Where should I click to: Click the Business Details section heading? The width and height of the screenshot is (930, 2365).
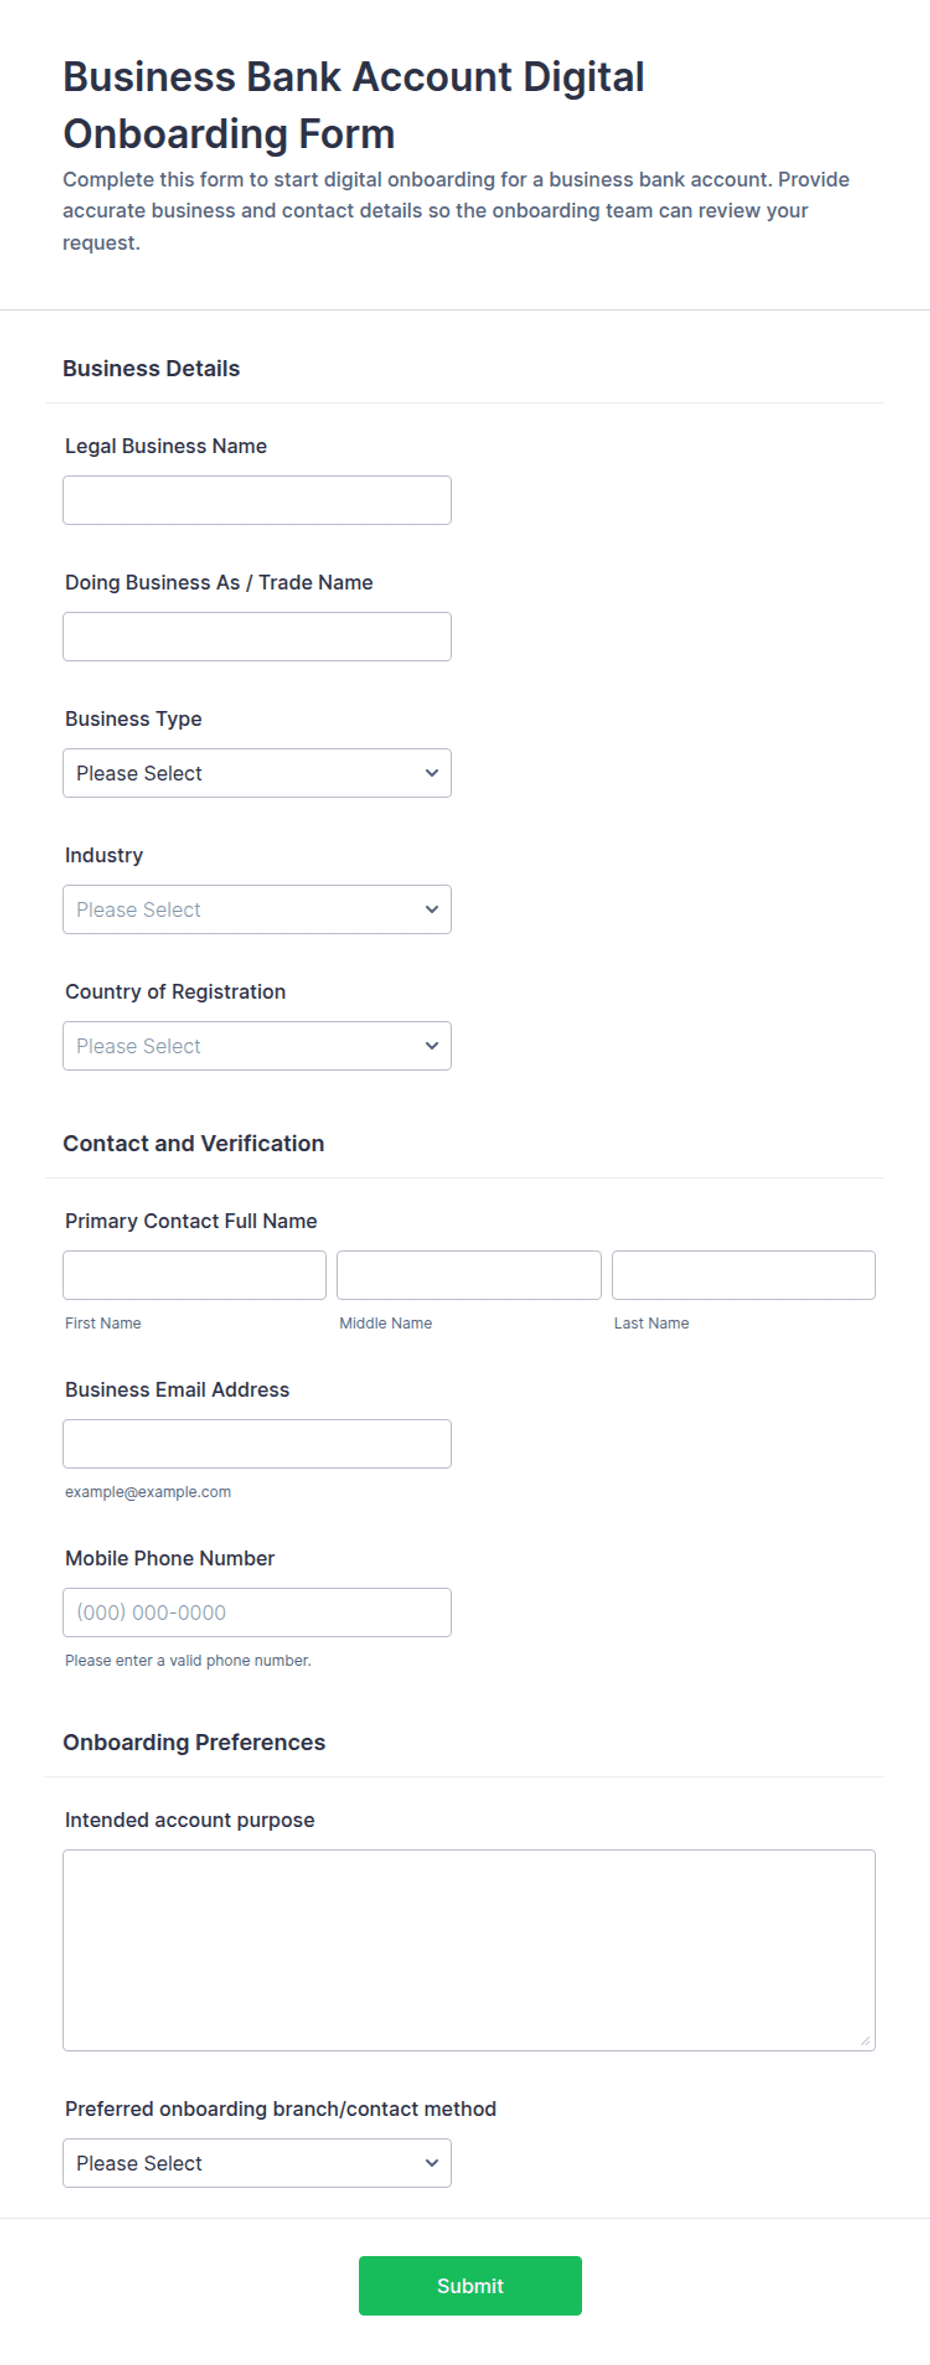pos(151,368)
